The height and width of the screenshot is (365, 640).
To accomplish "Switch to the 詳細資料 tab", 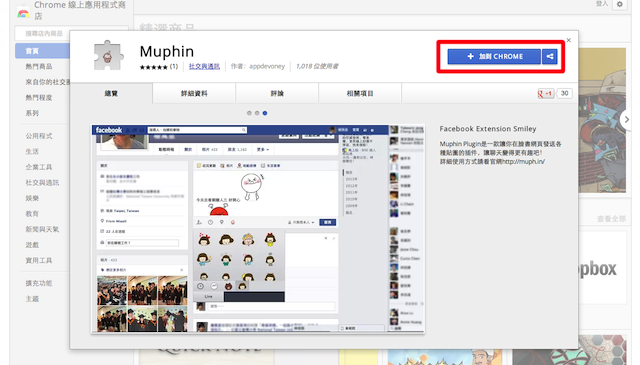I will pyautogui.click(x=194, y=93).
